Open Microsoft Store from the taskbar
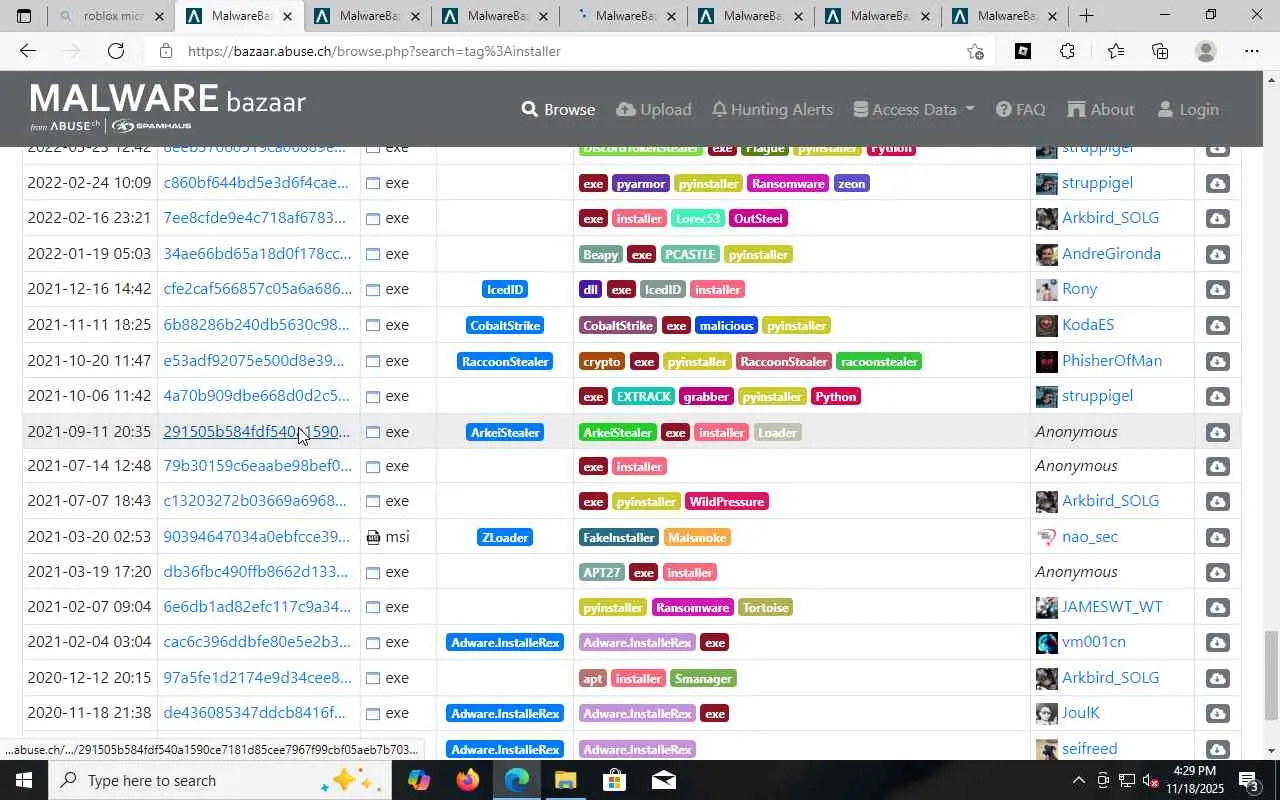1280x800 pixels. point(614,780)
